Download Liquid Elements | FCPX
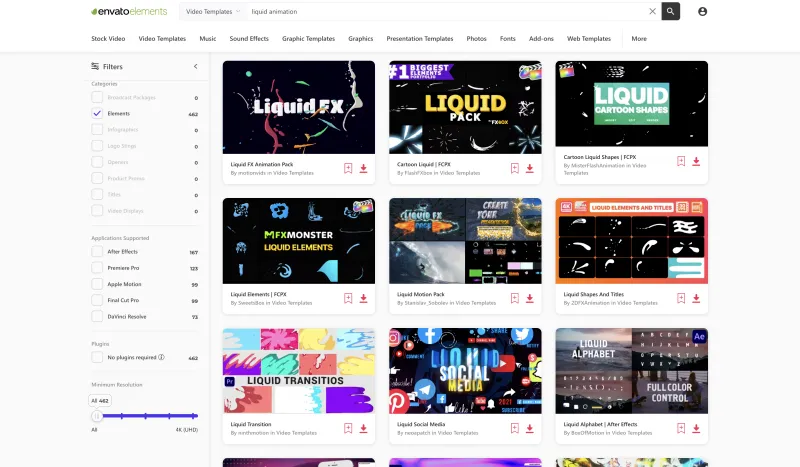This screenshot has height=467, width=800. coord(363,298)
